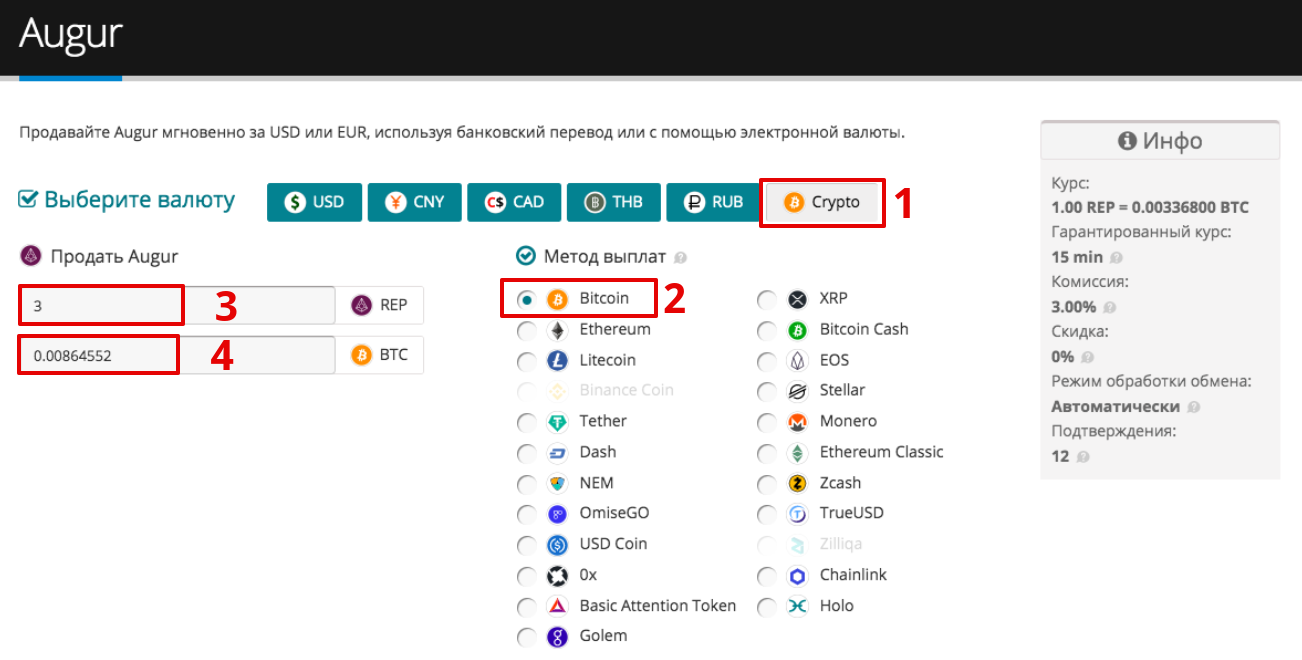Click the Basic Attention Token triangle icon
The height and width of the screenshot is (660, 1302).
click(557, 607)
